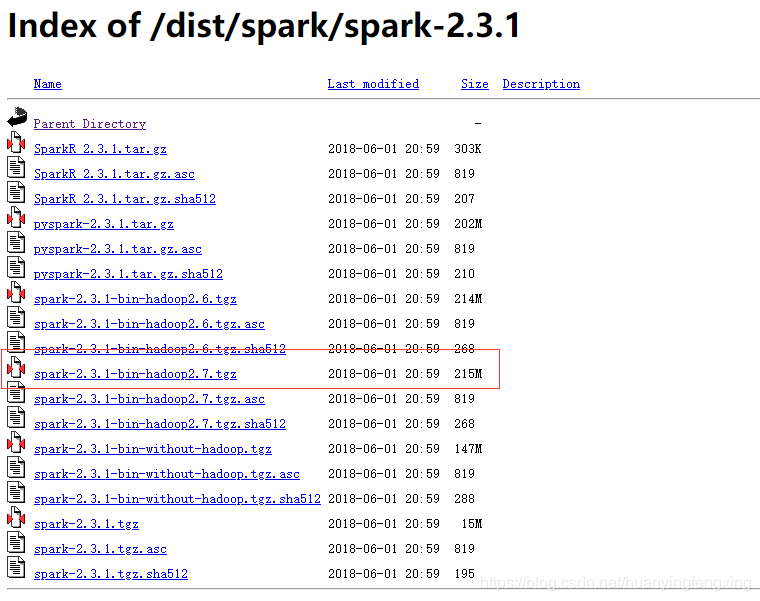Download SparkR_2.3.1.tar.gz
The height and width of the screenshot is (601, 760).
100,149
